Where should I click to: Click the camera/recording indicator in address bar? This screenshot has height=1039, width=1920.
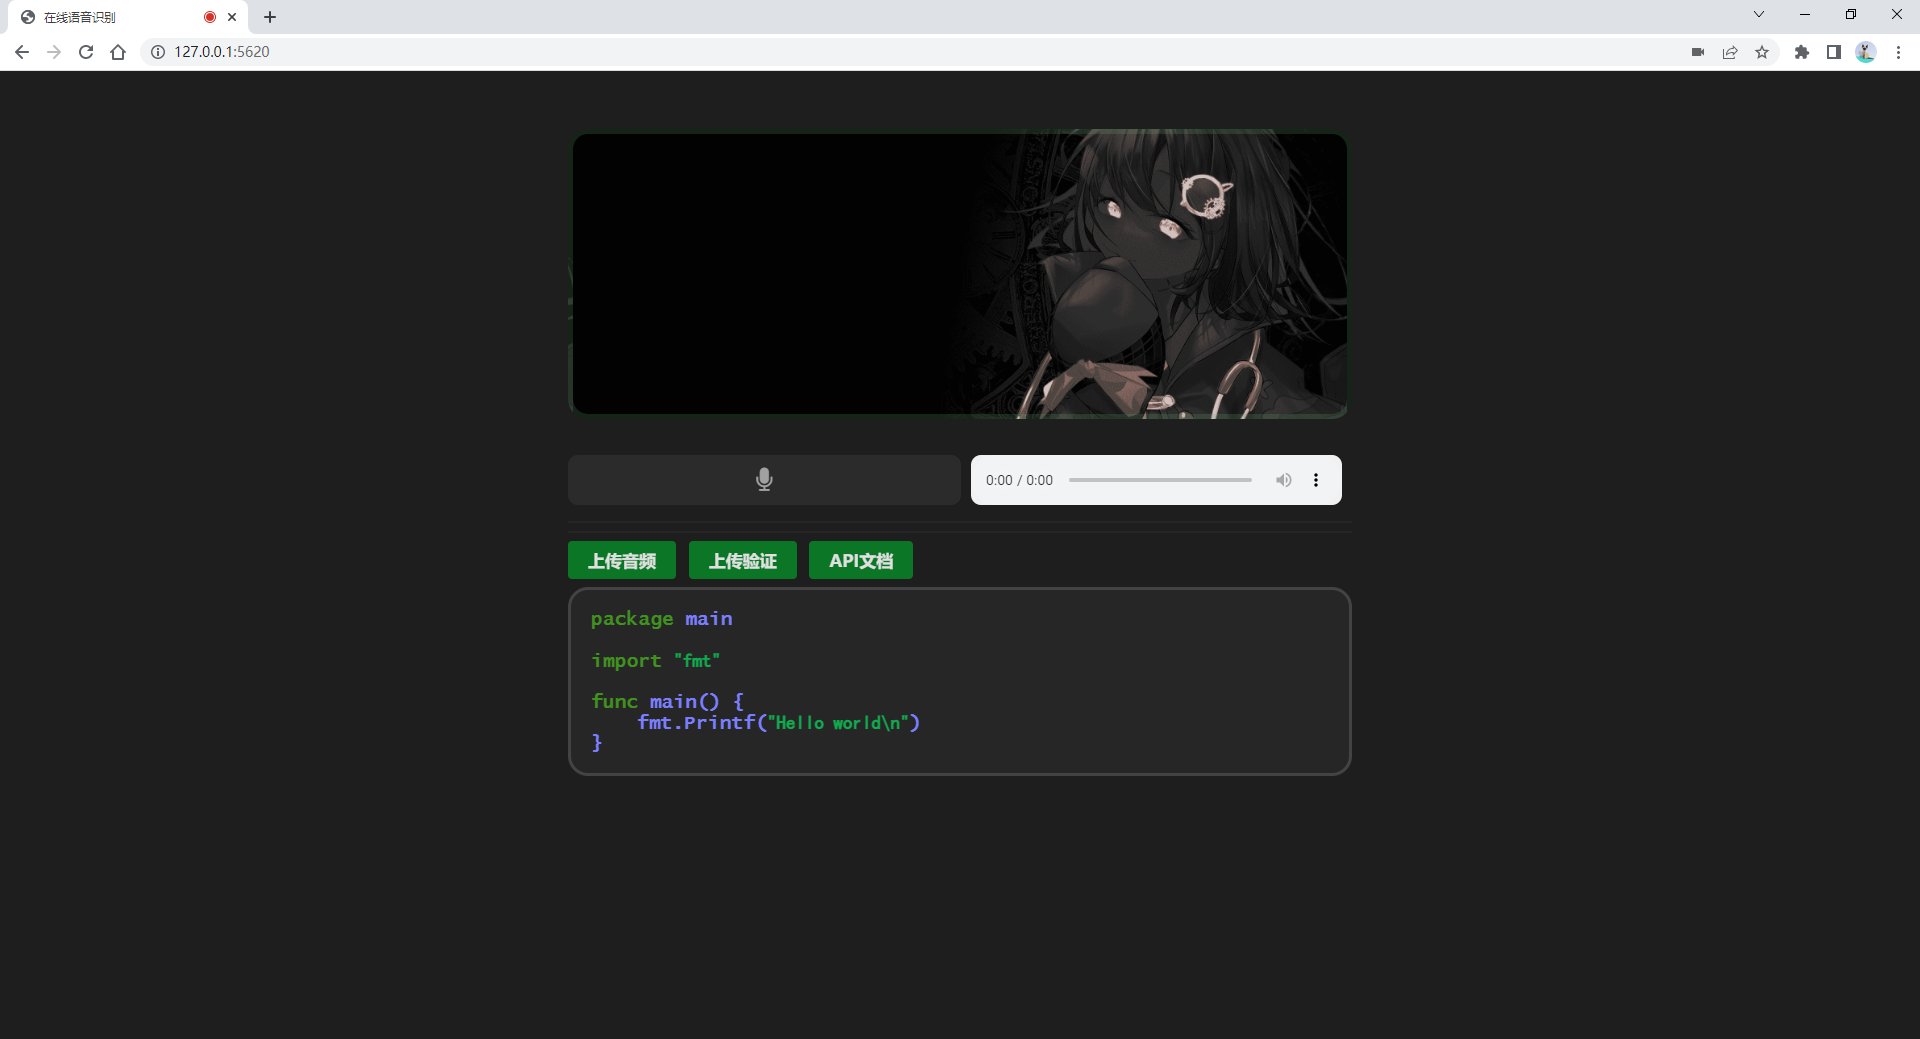tap(1698, 52)
